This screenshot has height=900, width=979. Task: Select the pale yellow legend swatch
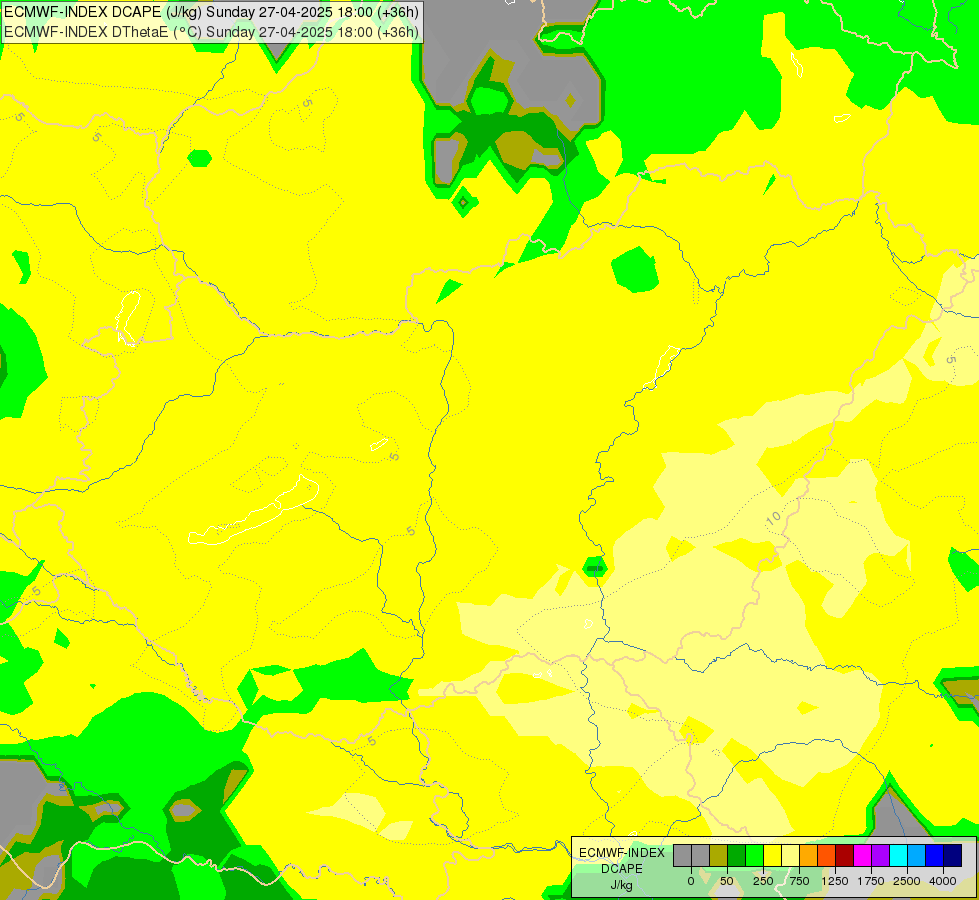click(x=790, y=856)
